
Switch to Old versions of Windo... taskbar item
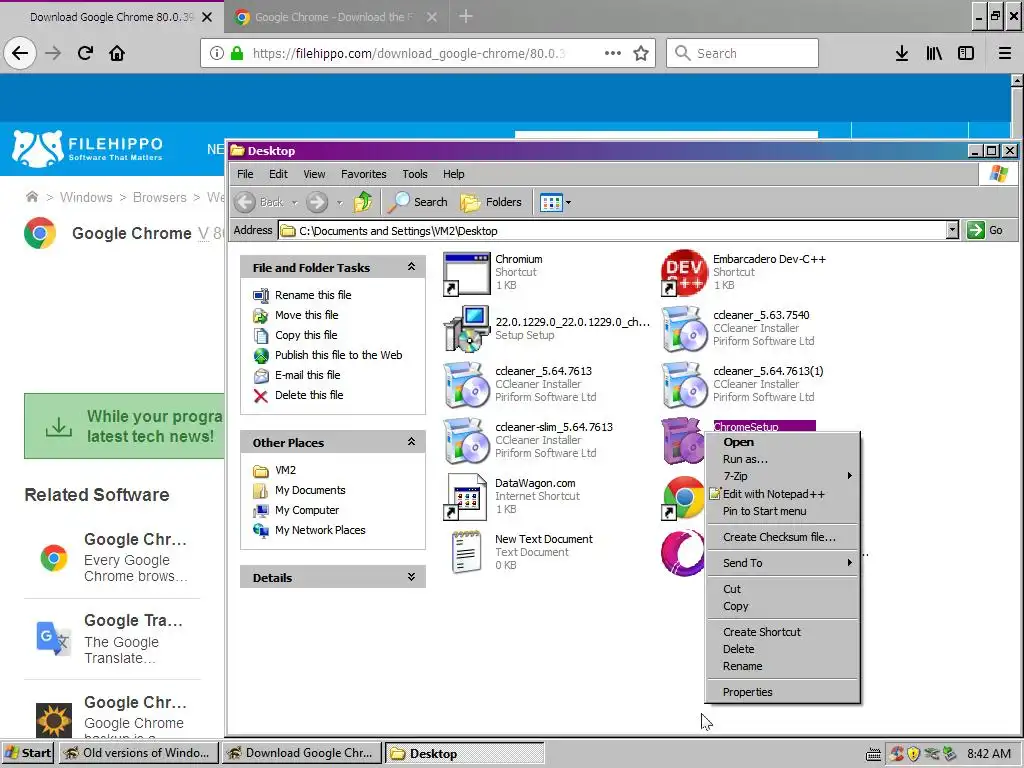point(137,753)
